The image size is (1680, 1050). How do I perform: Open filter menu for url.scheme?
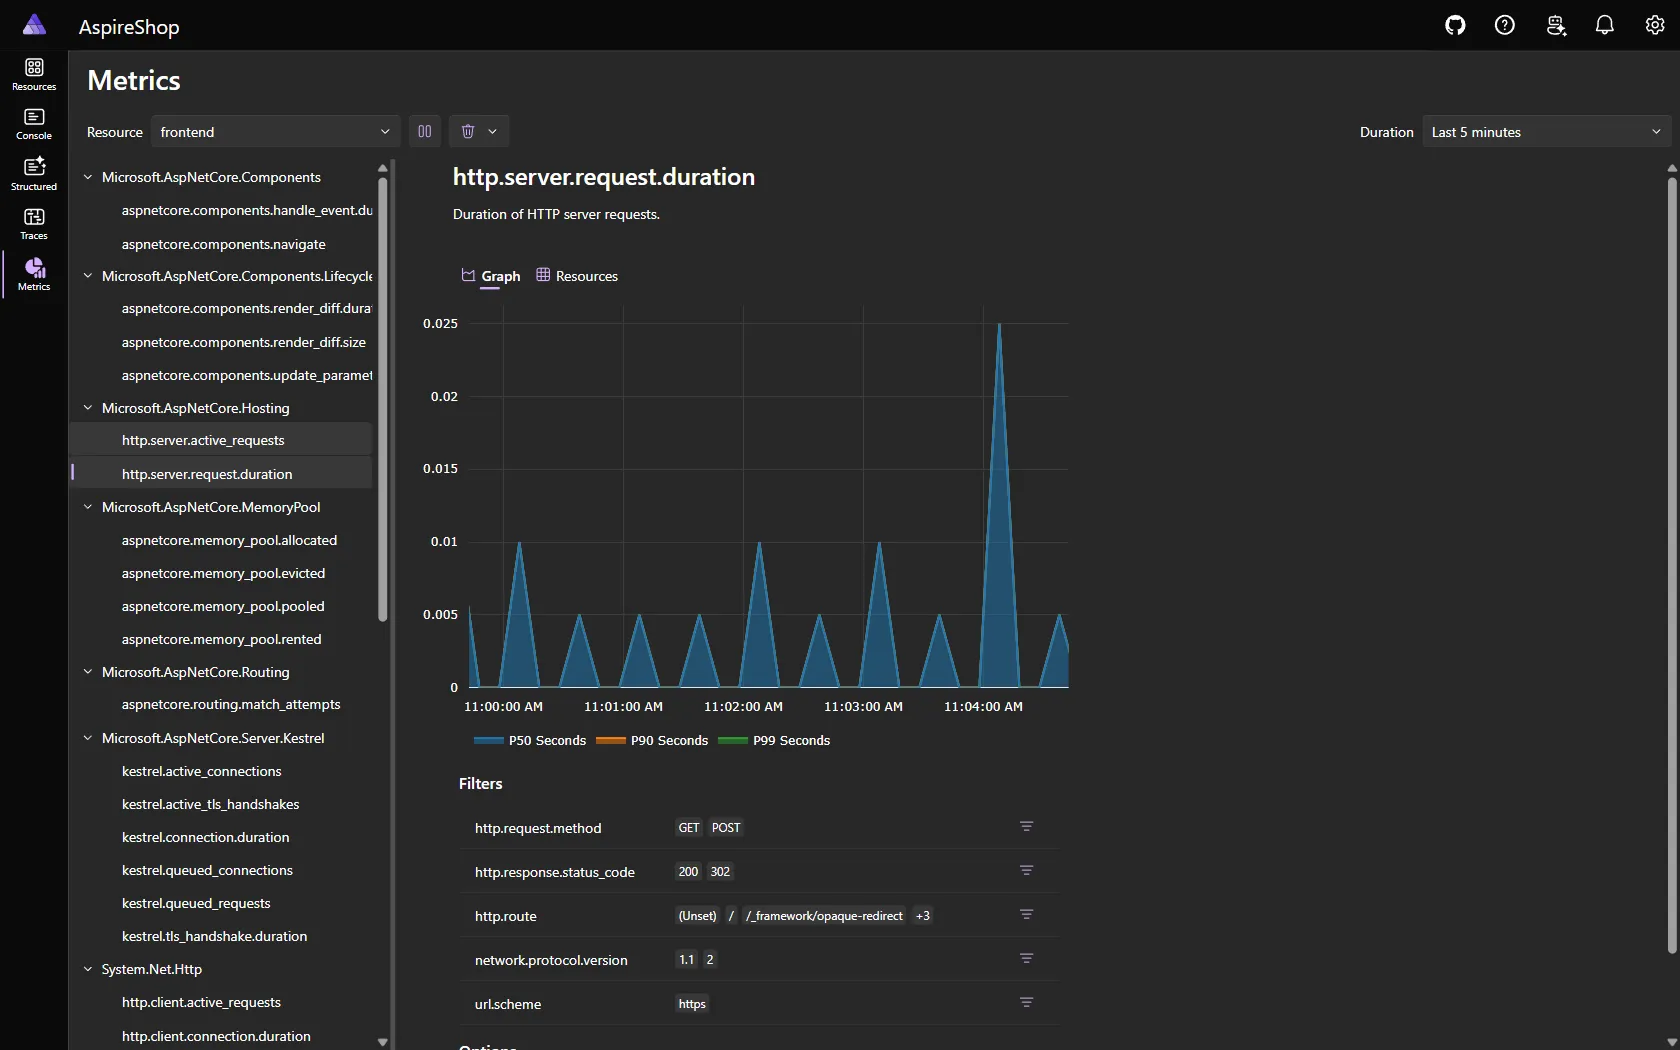coord(1026,1002)
